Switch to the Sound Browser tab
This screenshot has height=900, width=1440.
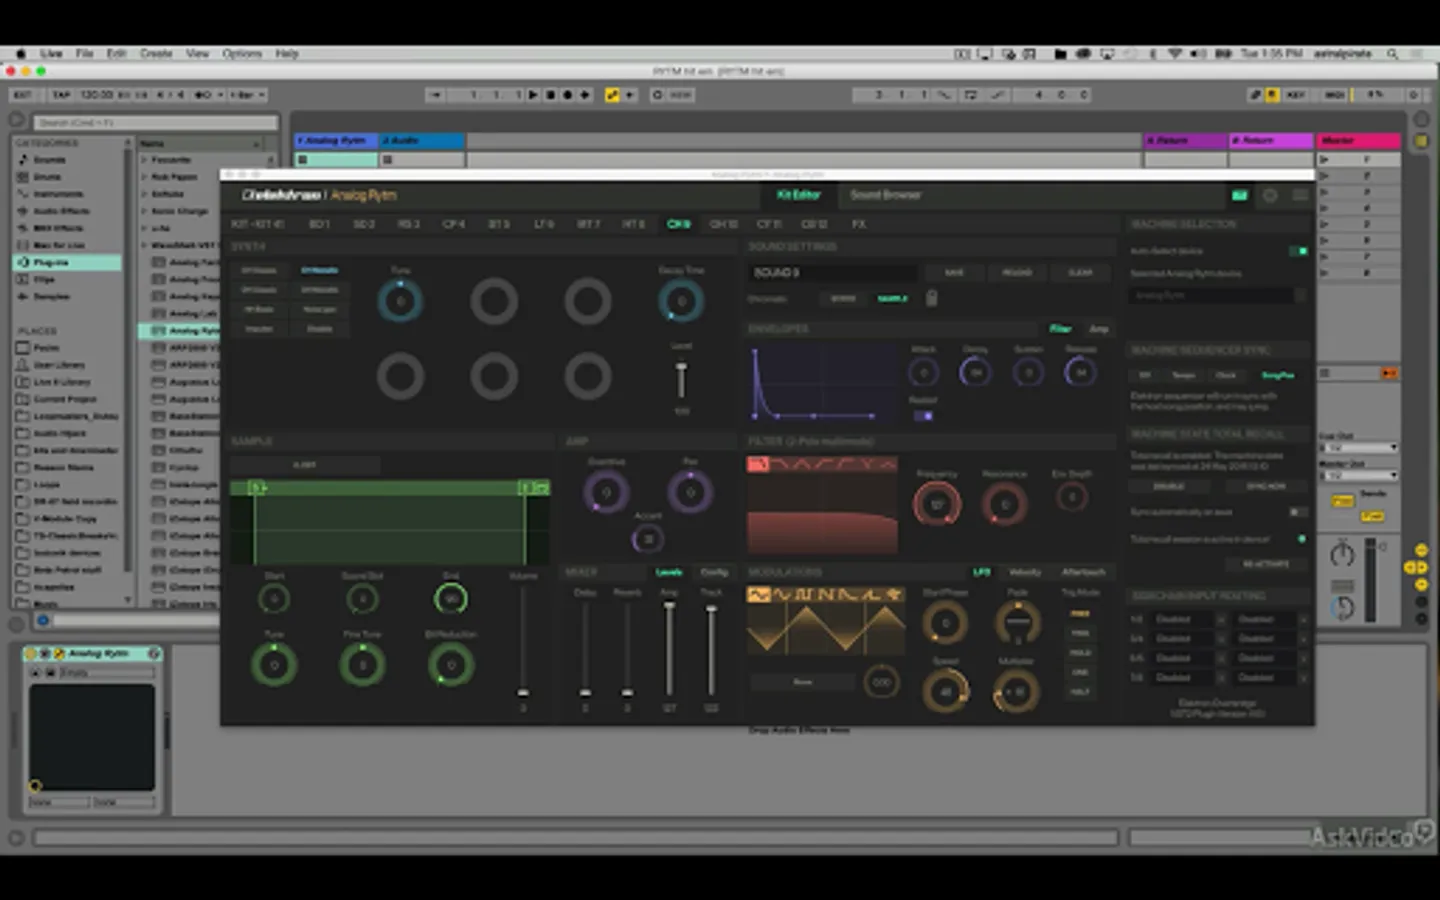point(885,195)
